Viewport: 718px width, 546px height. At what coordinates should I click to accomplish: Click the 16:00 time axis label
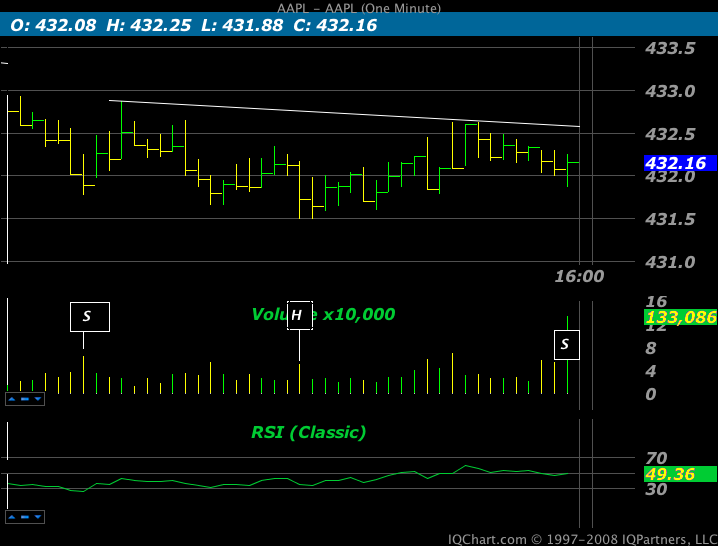(x=579, y=276)
